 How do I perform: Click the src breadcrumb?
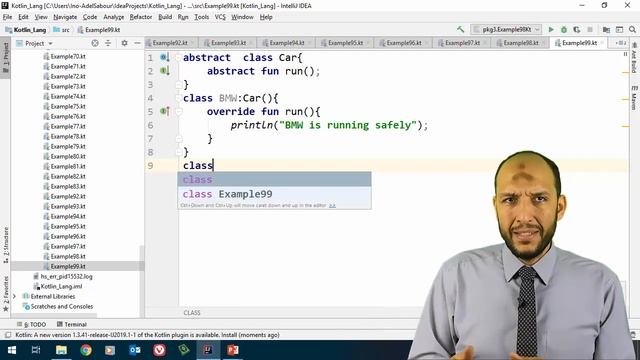pyautogui.click(x=62, y=30)
